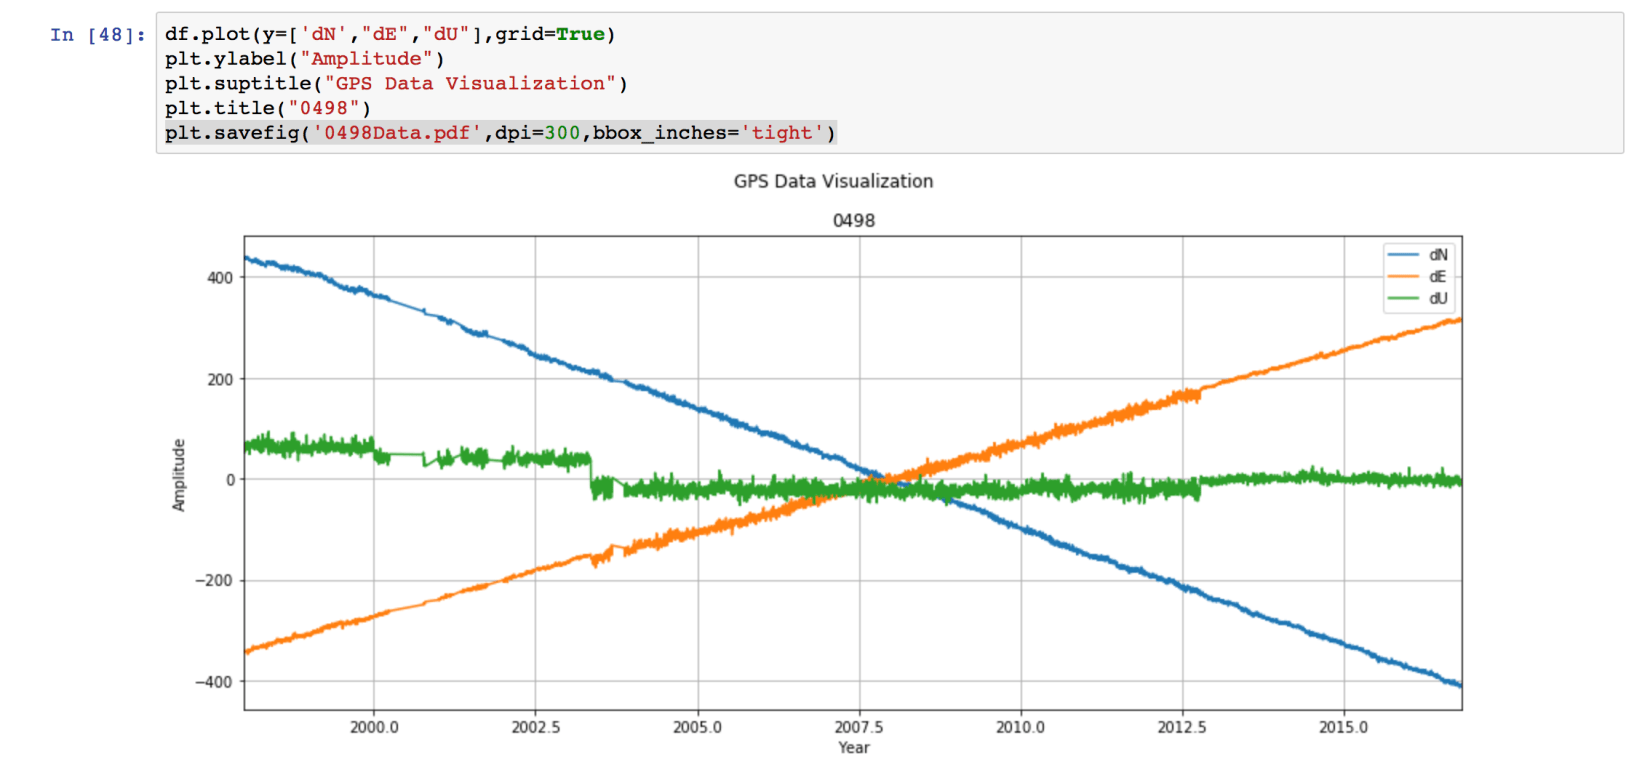1650x772 pixels.
Task: Click the dE legend label
Action: 1437,277
